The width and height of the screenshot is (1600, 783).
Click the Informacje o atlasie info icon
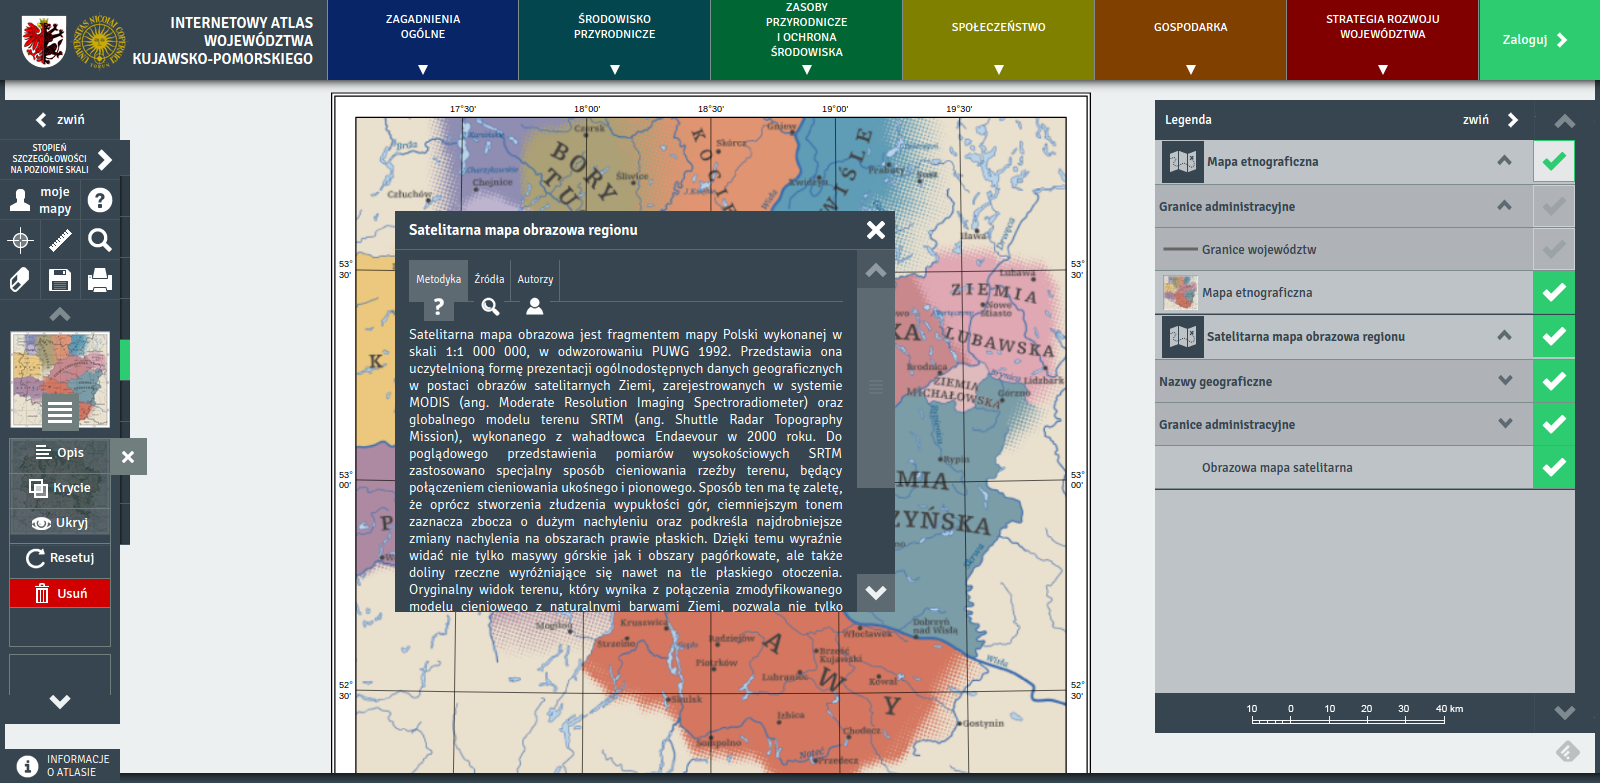[x=27, y=766]
